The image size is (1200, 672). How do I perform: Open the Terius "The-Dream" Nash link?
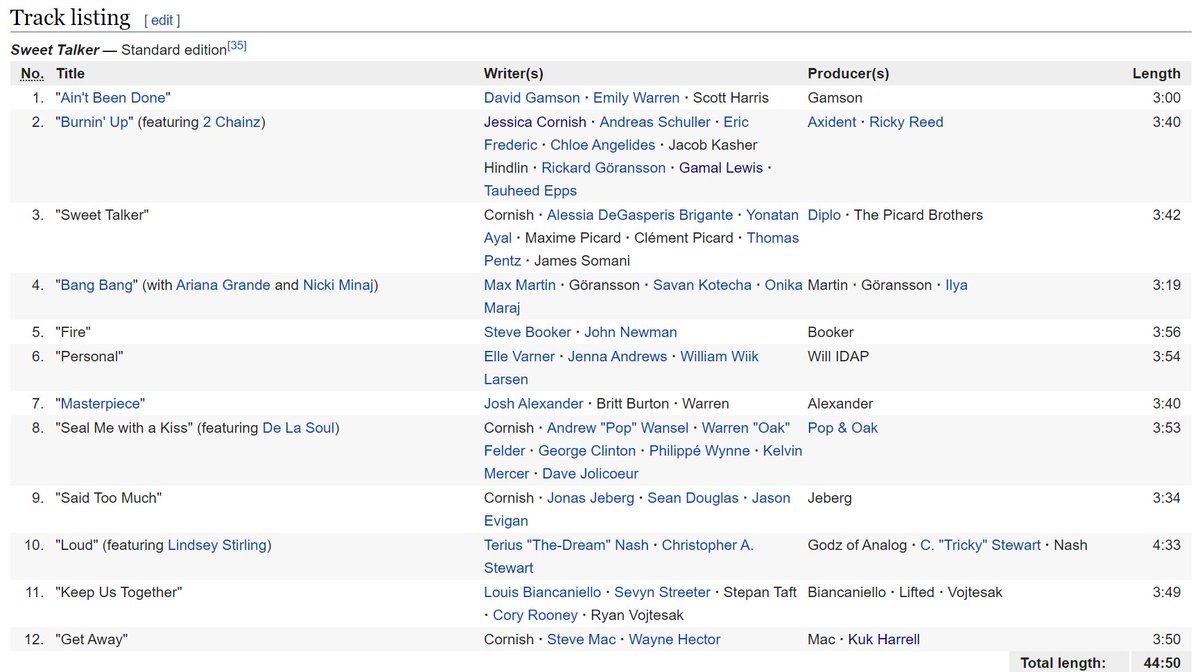pyautogui.click(x=566, y=545)
